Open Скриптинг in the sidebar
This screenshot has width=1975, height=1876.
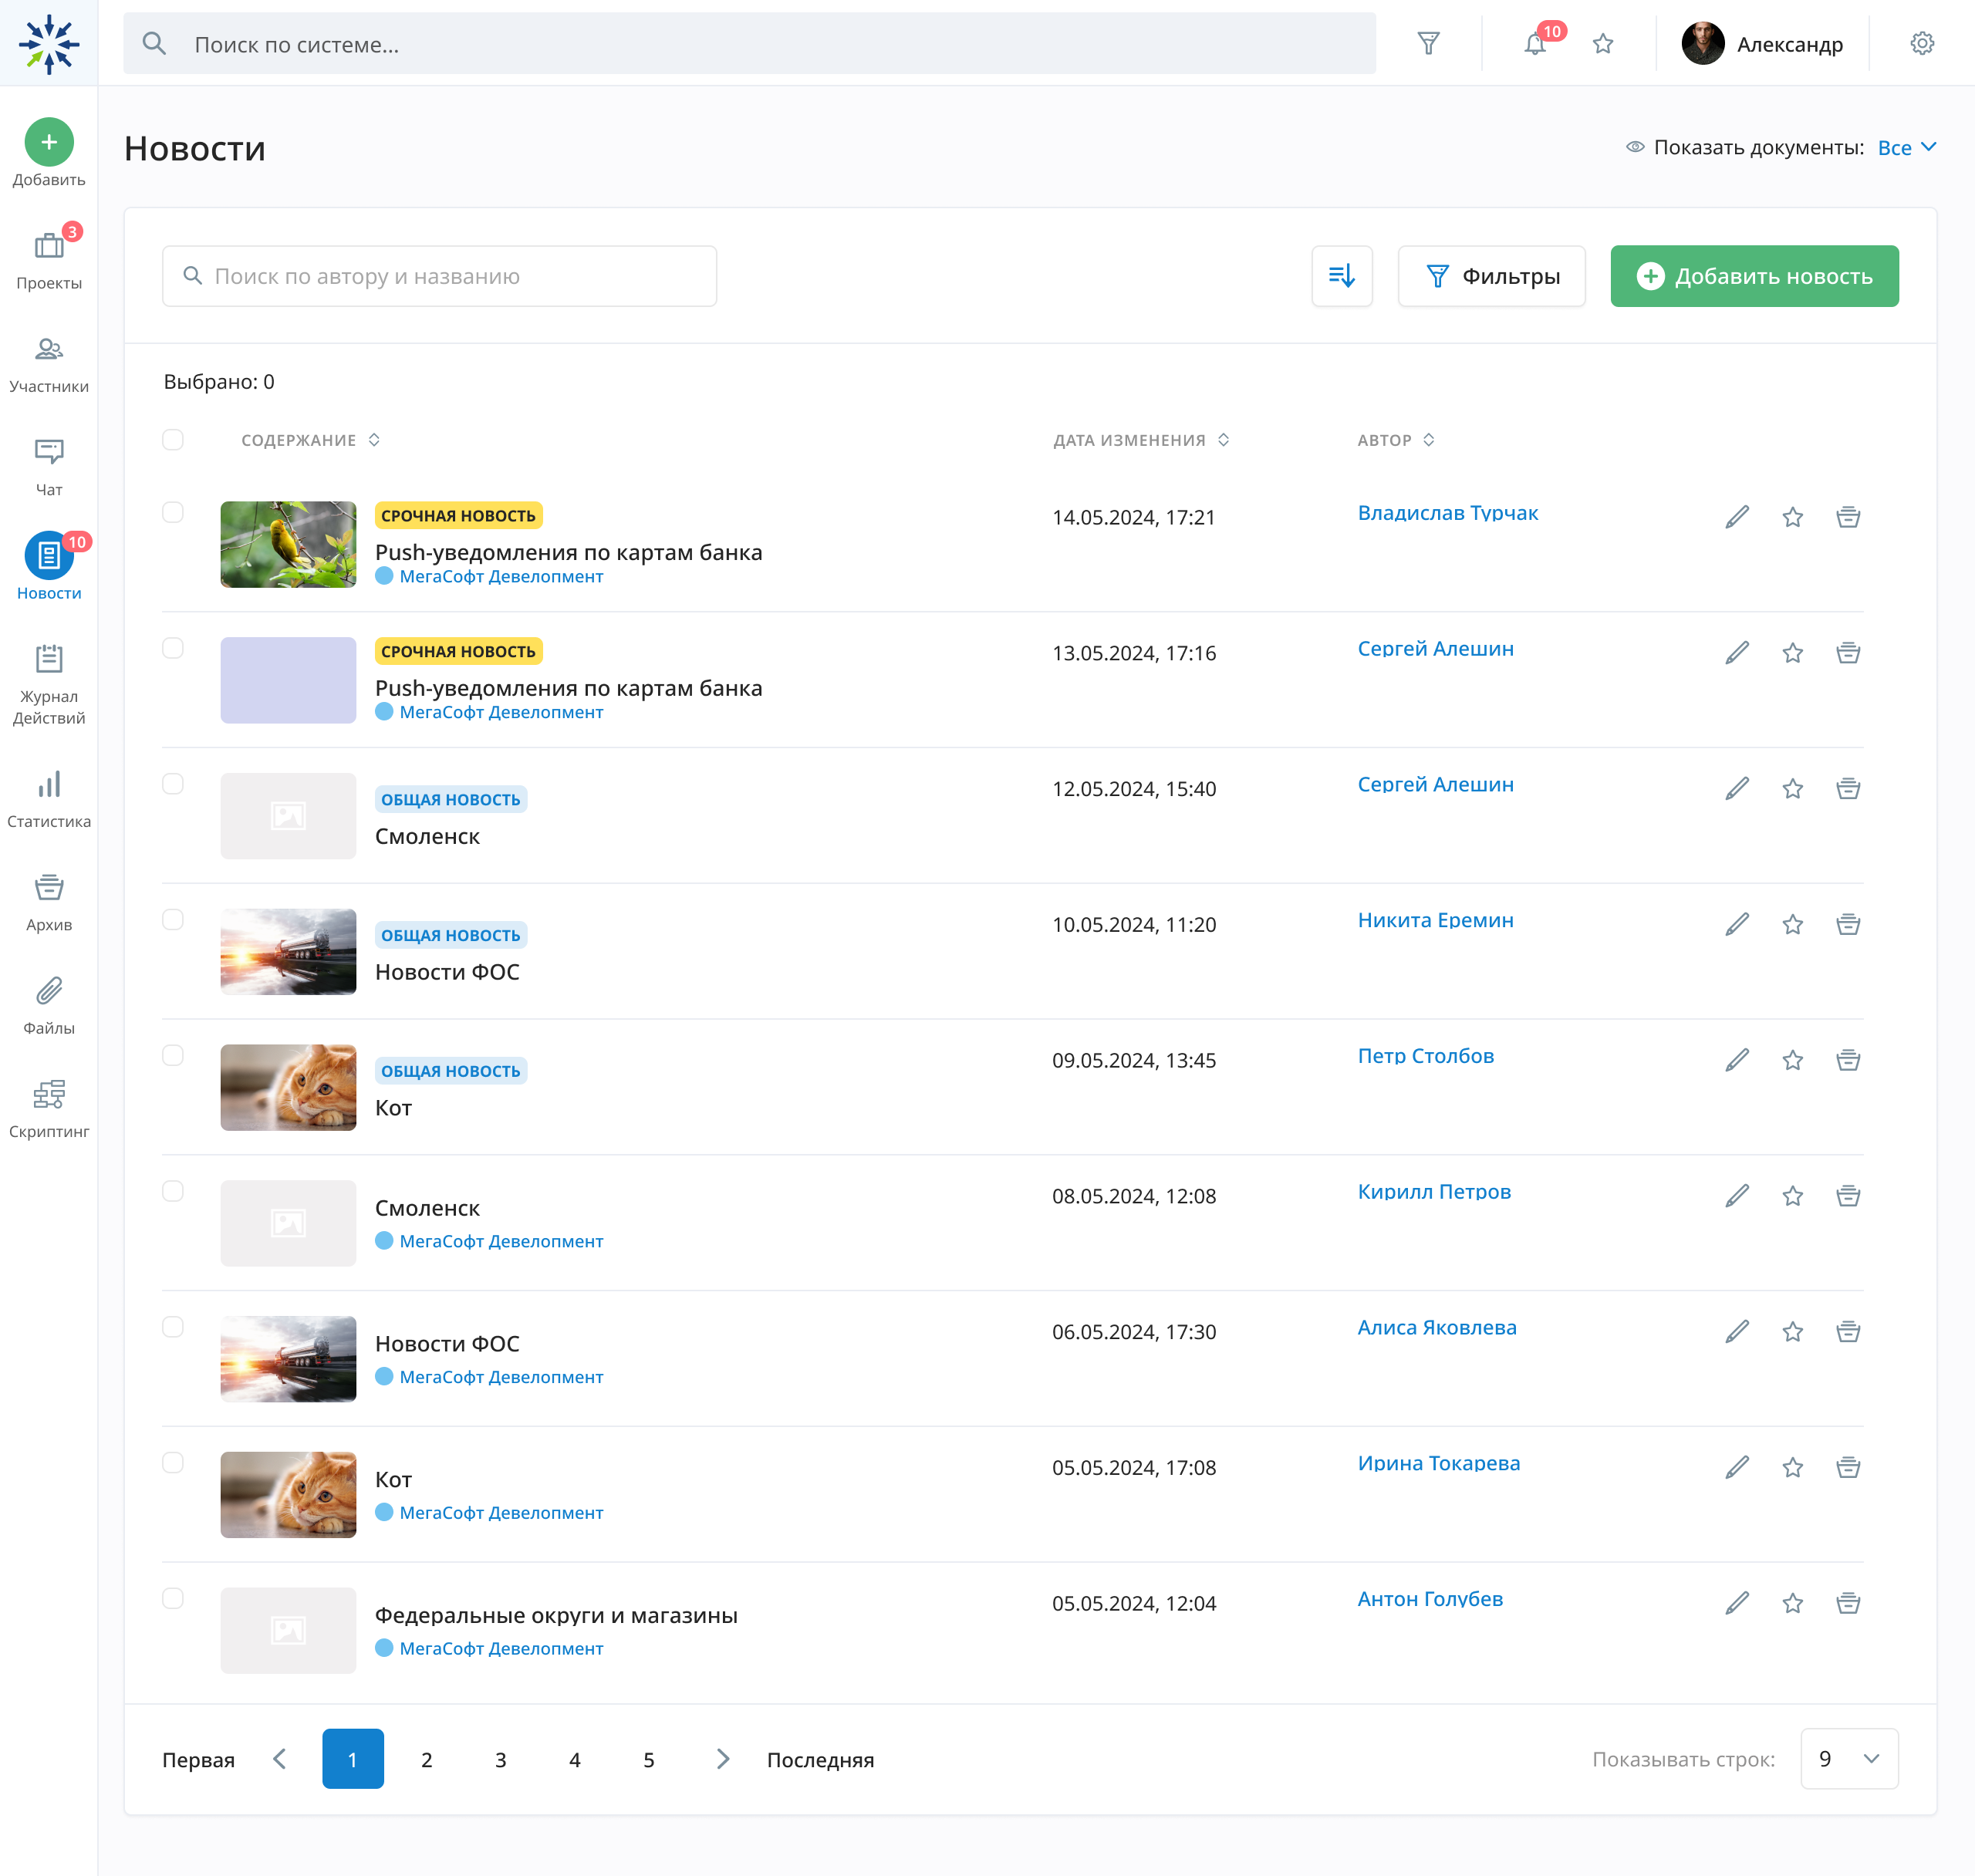click(49, 1108)
